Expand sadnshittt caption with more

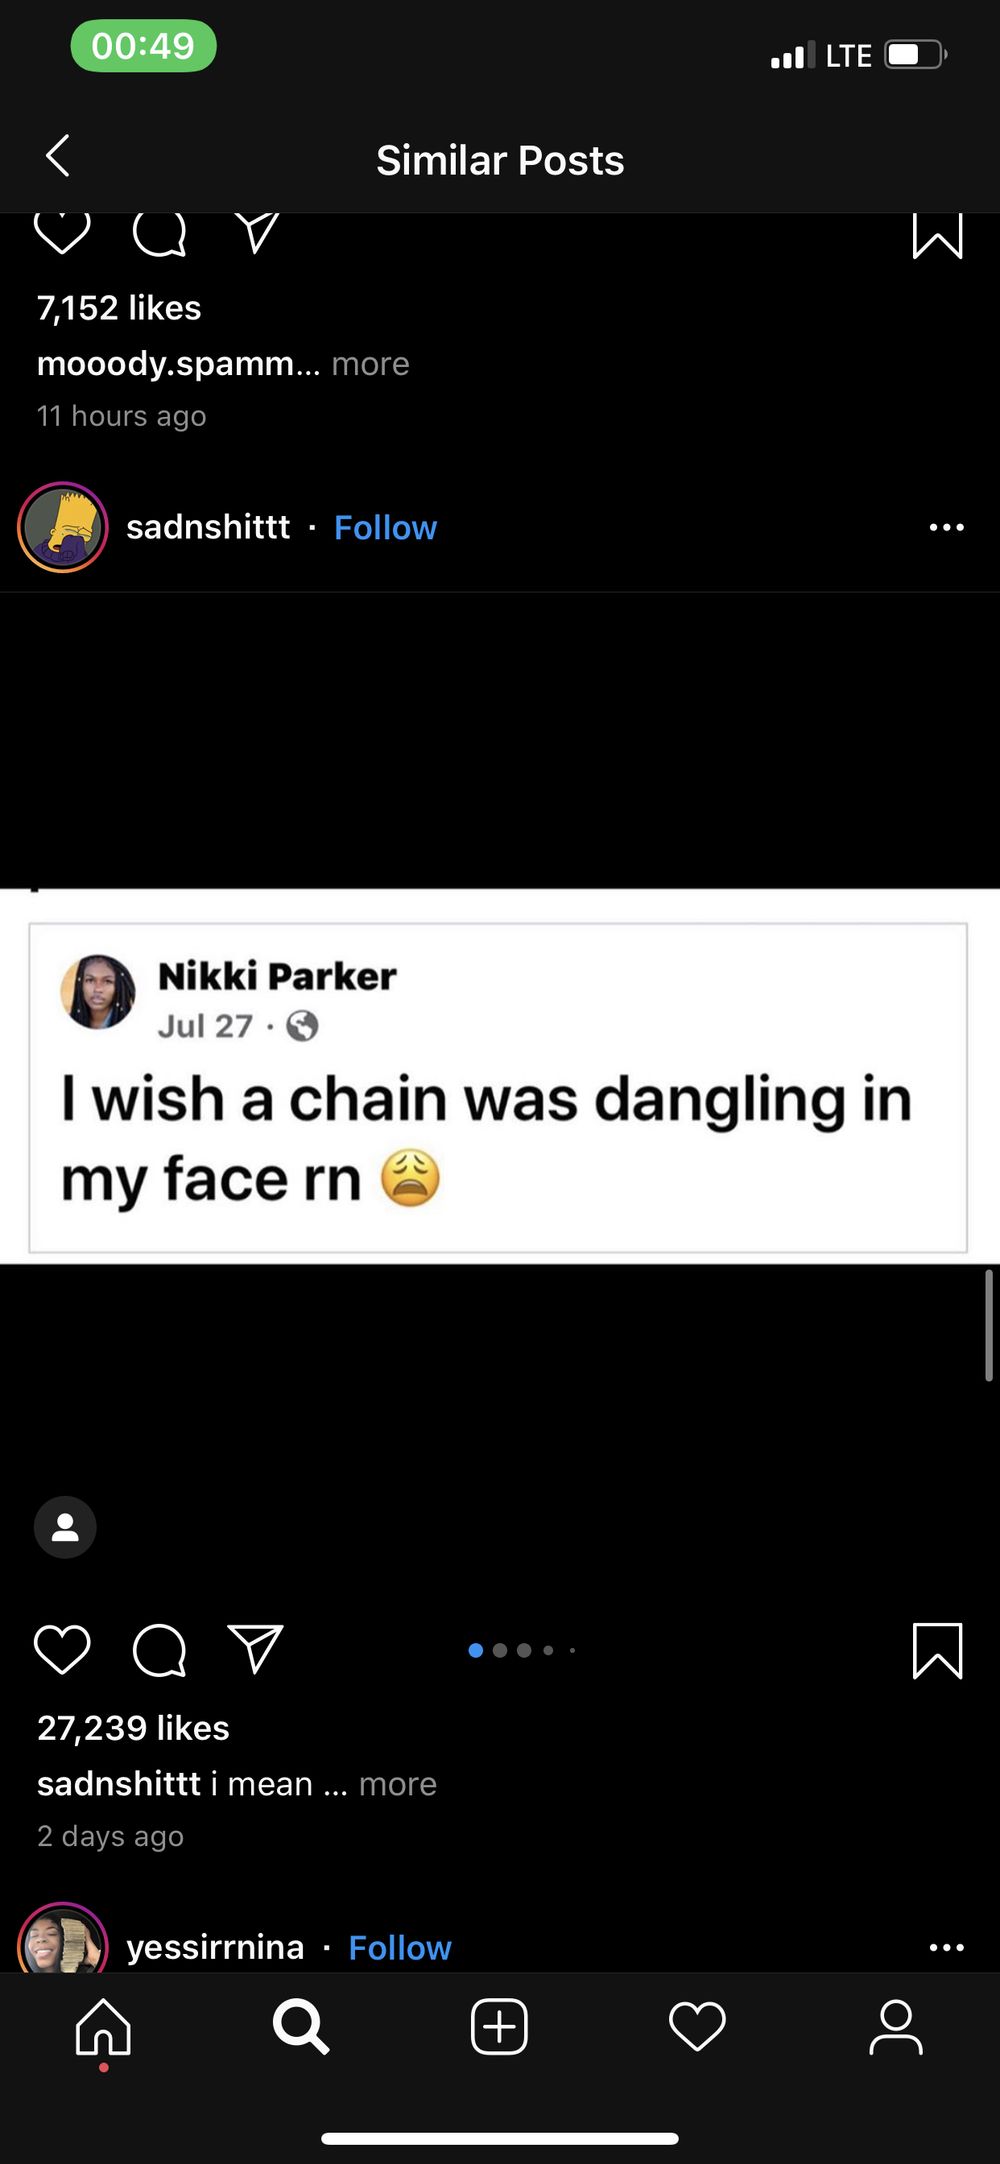point(397,1783)
